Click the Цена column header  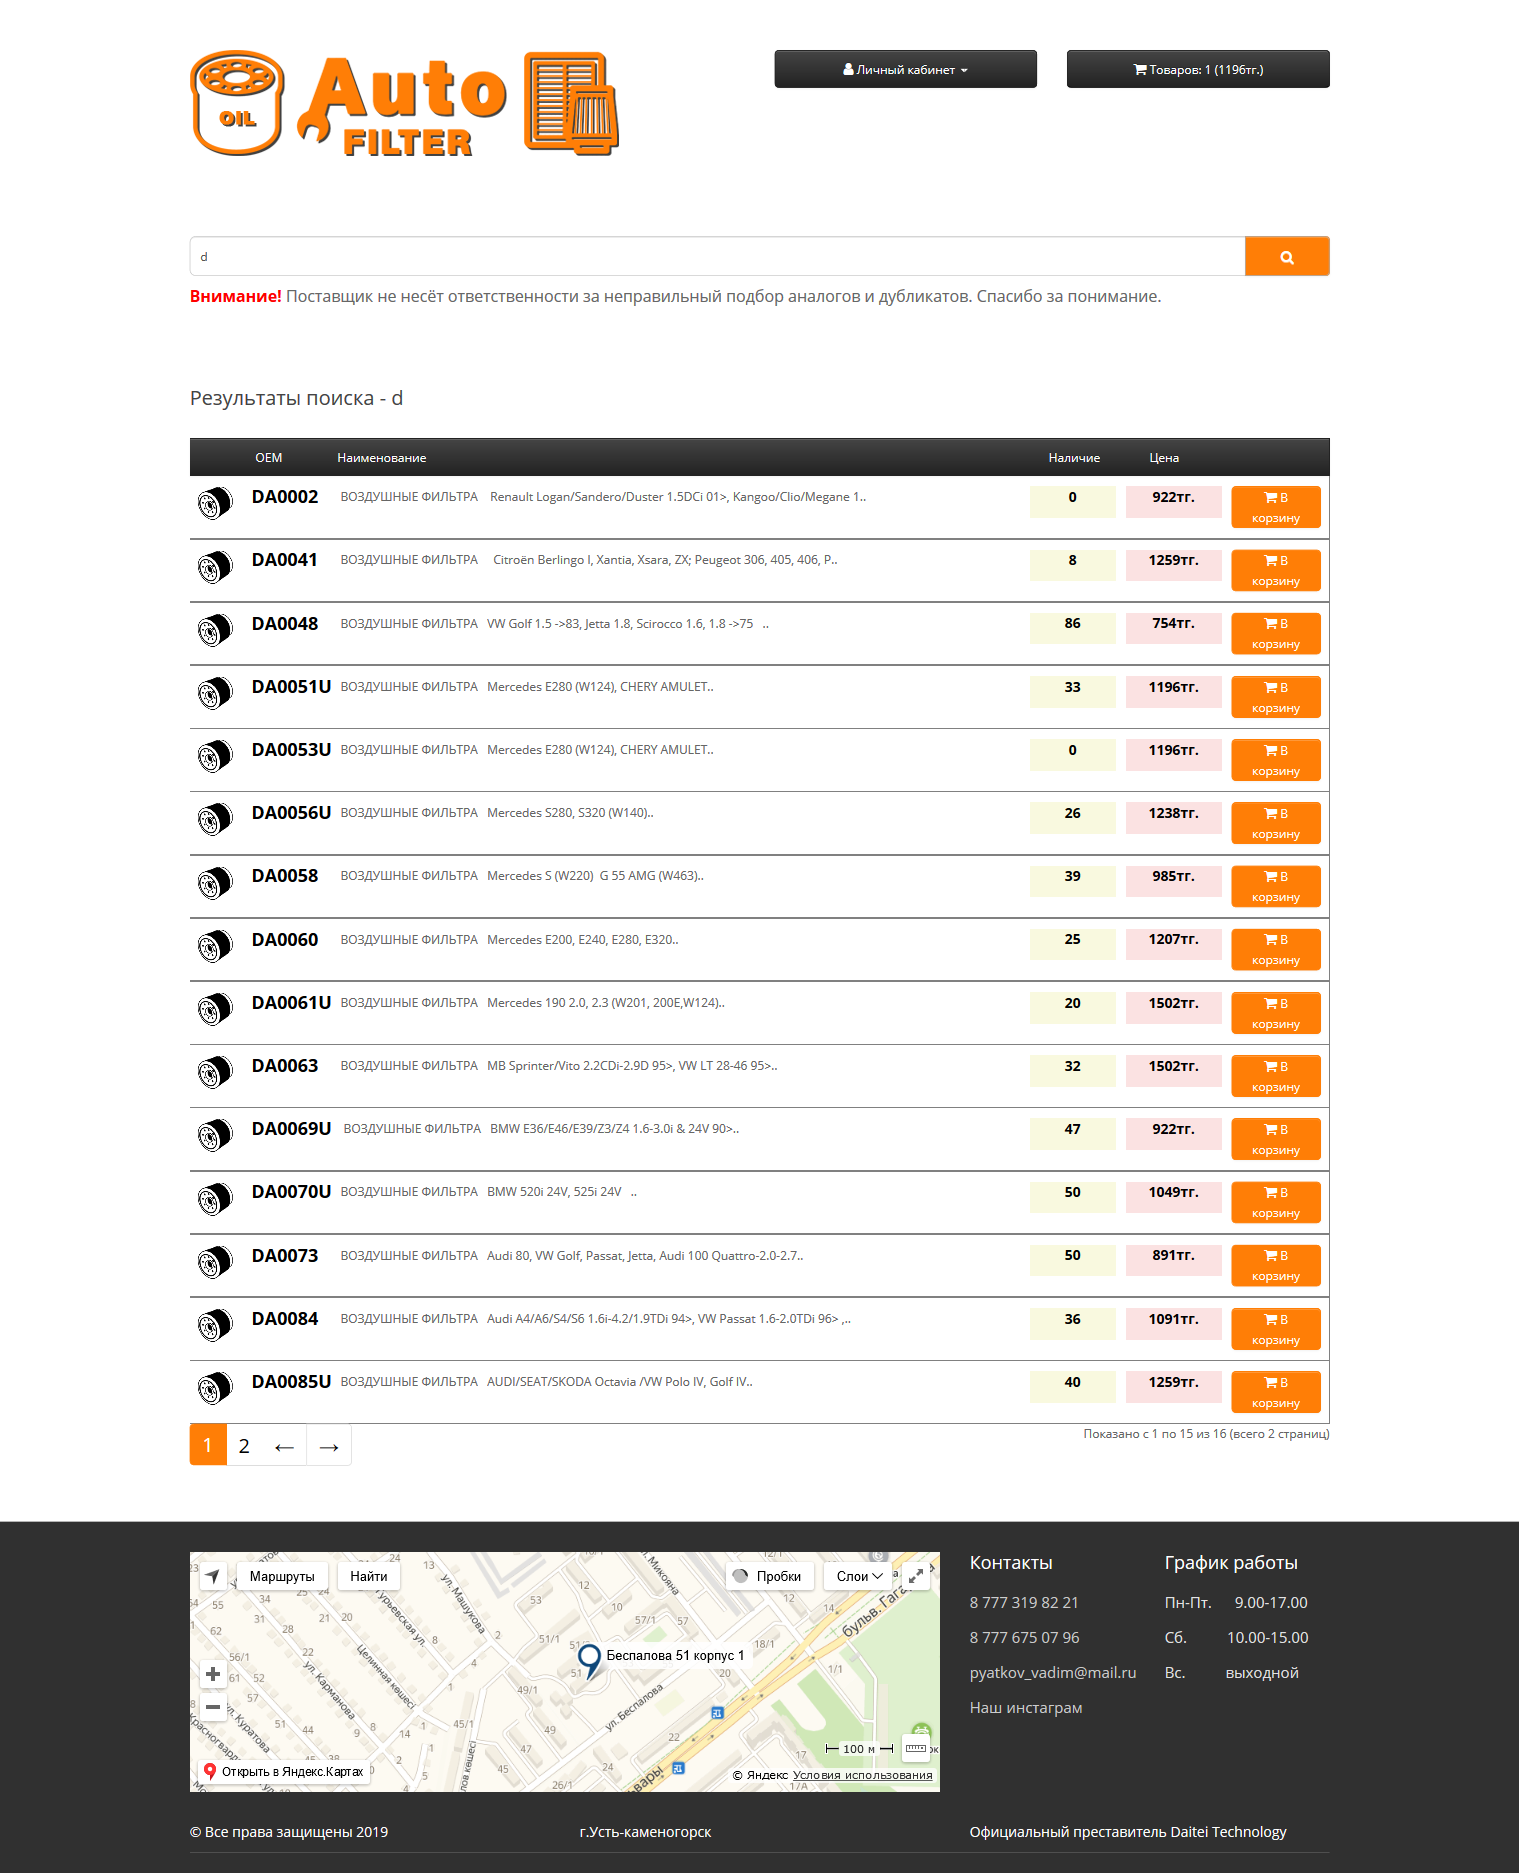[x=1164, y=457]
